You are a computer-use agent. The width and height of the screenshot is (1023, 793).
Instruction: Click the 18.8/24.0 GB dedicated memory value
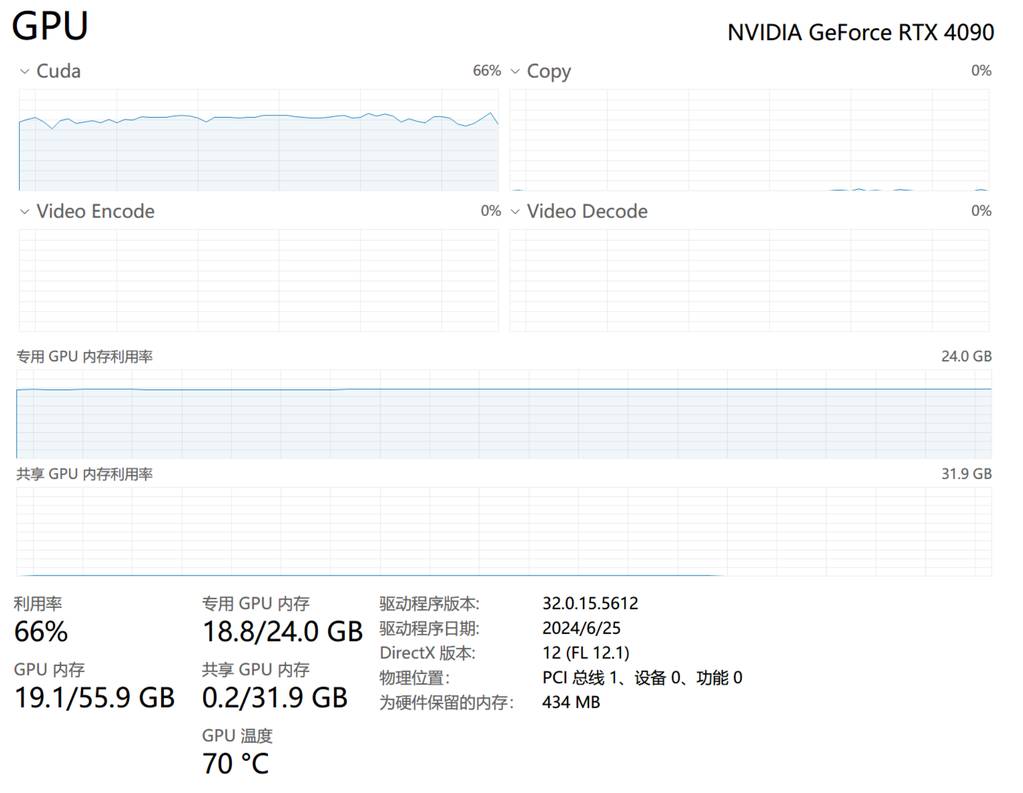click(x=282, y=632)
